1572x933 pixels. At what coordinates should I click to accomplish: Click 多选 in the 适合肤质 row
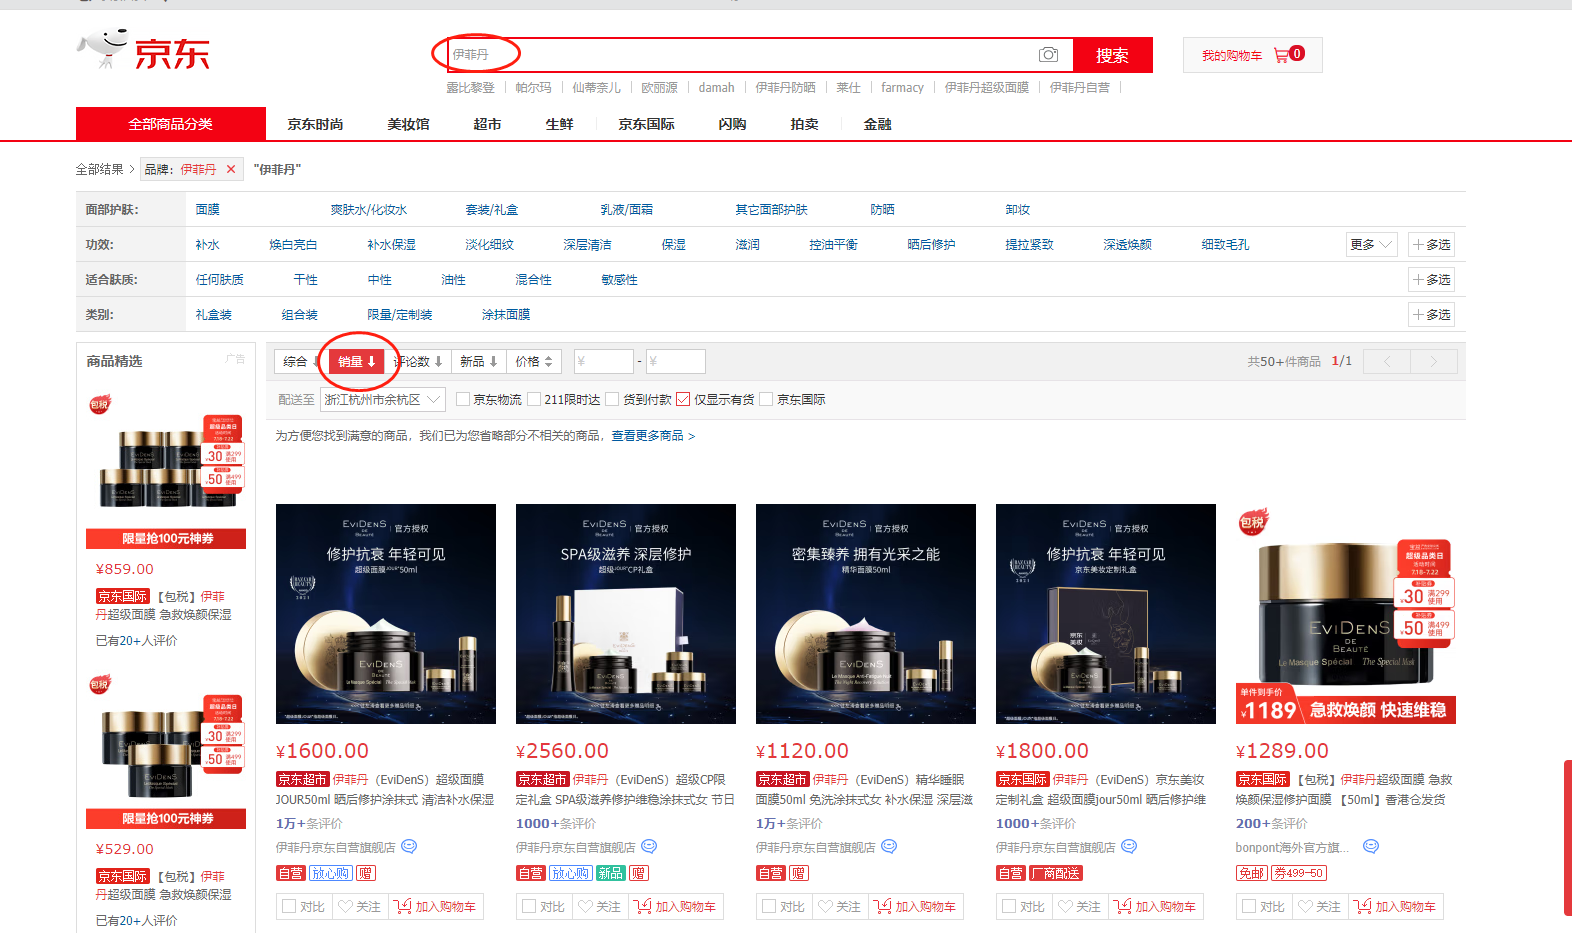tap(1431, 280)
